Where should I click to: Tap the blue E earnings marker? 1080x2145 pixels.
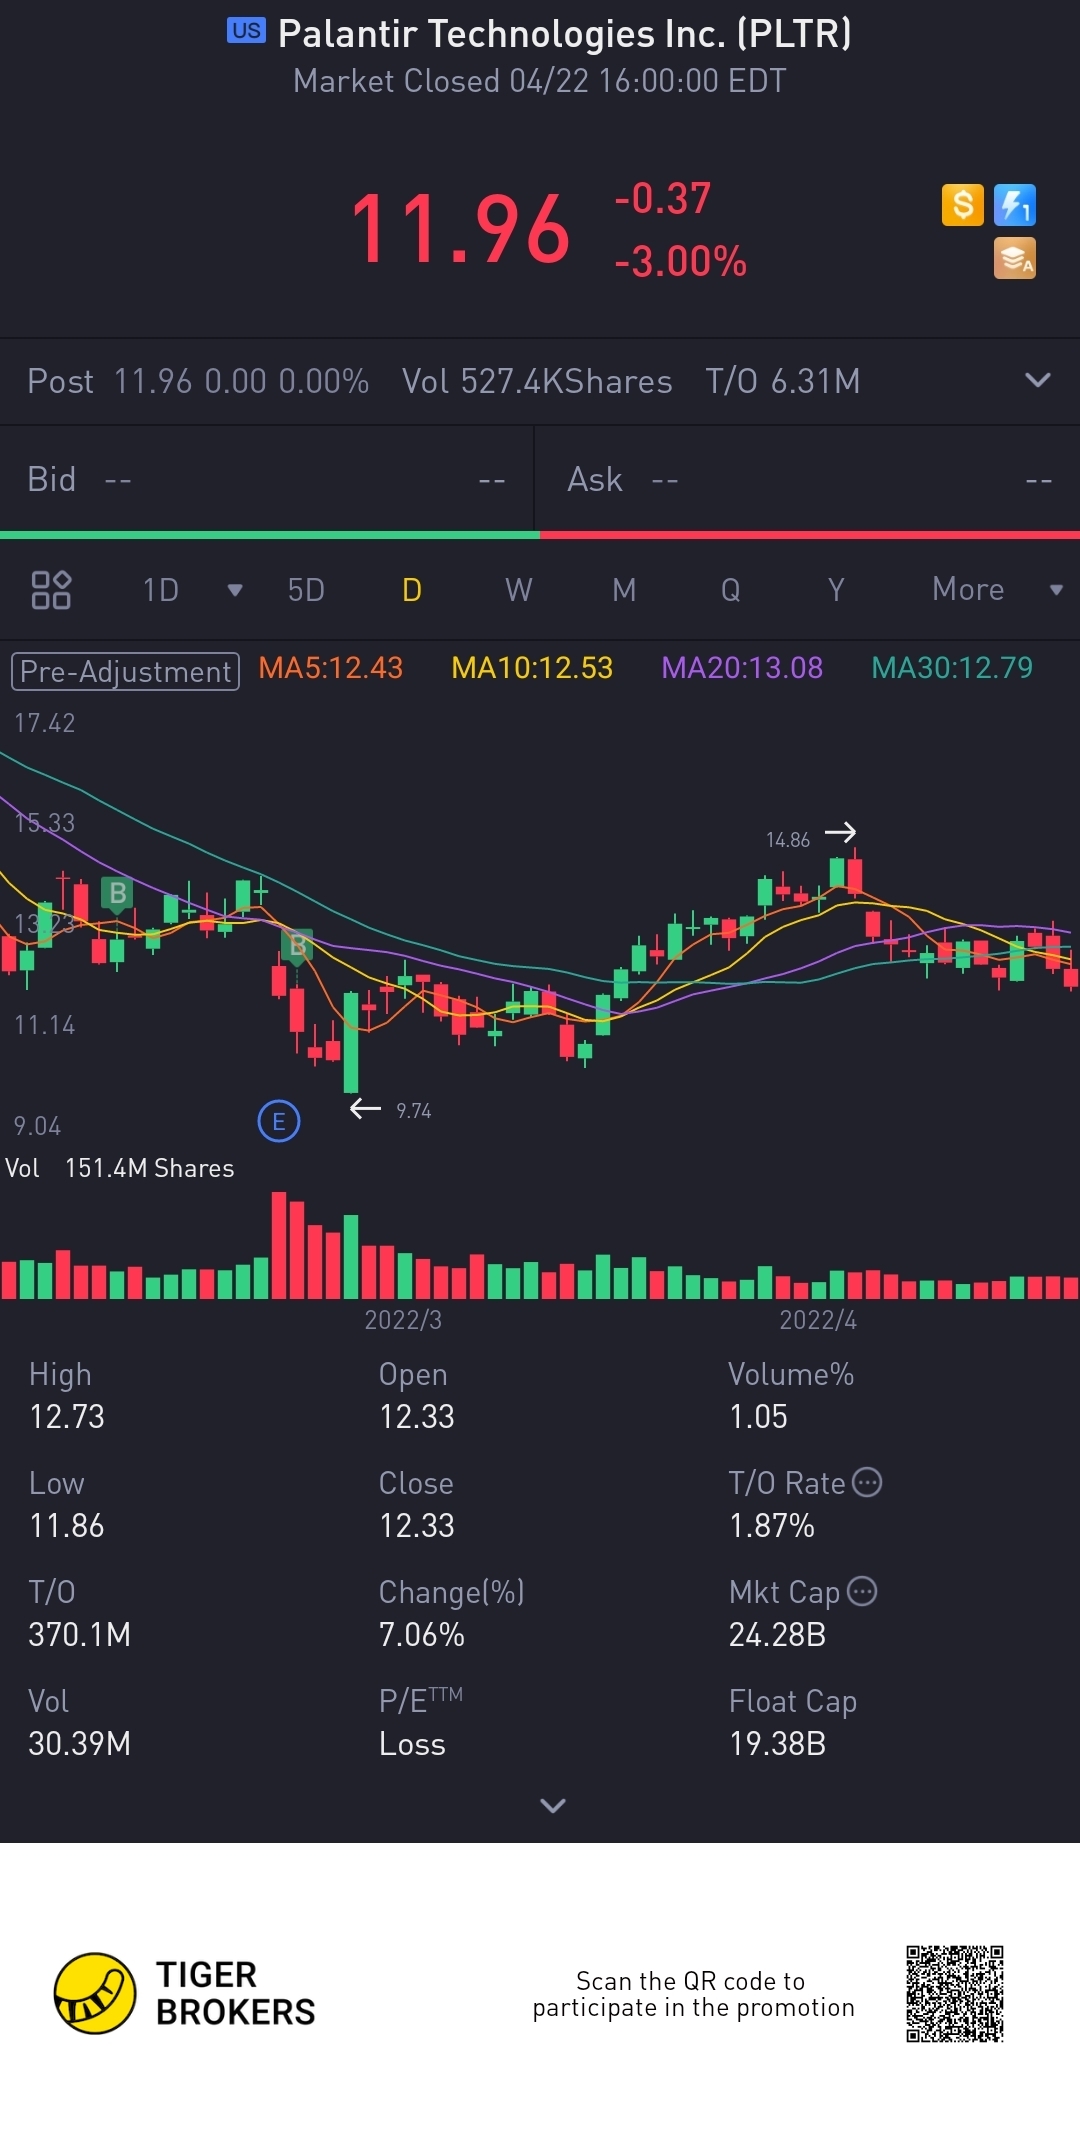[279, 1122]
